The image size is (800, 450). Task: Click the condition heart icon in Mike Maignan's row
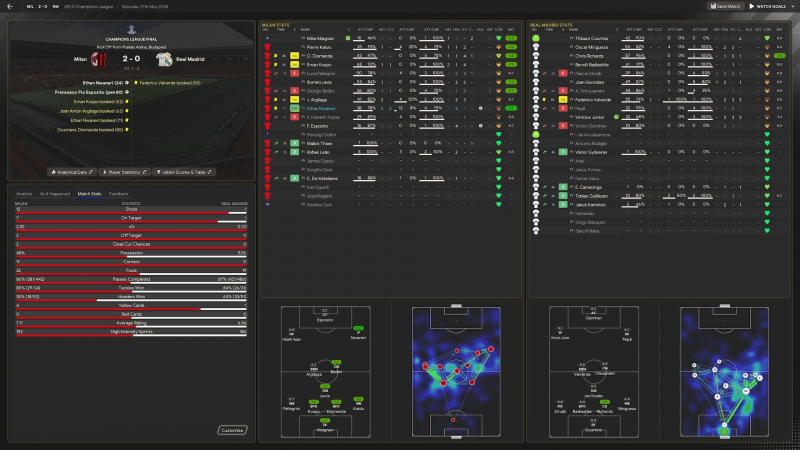coord(498,38)
